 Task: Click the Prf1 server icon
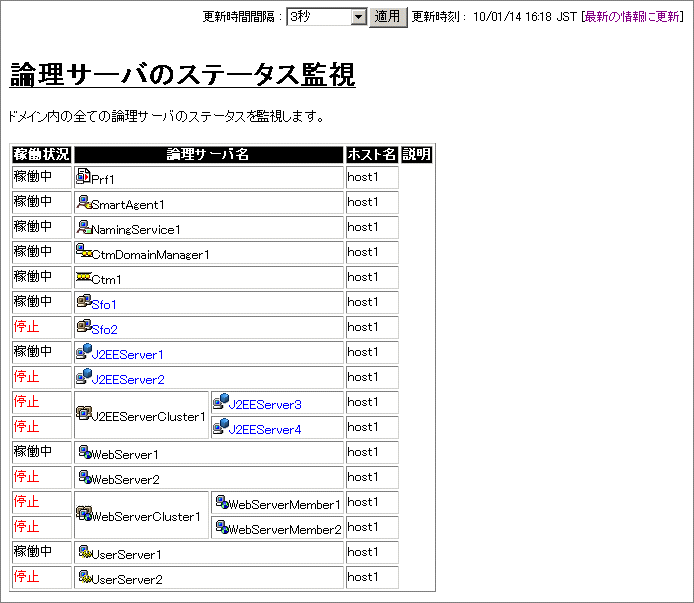[83, 176]
